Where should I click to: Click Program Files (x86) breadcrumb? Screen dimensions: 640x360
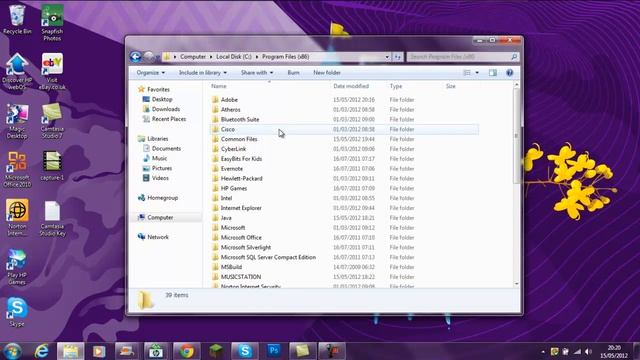pos(286,57)
